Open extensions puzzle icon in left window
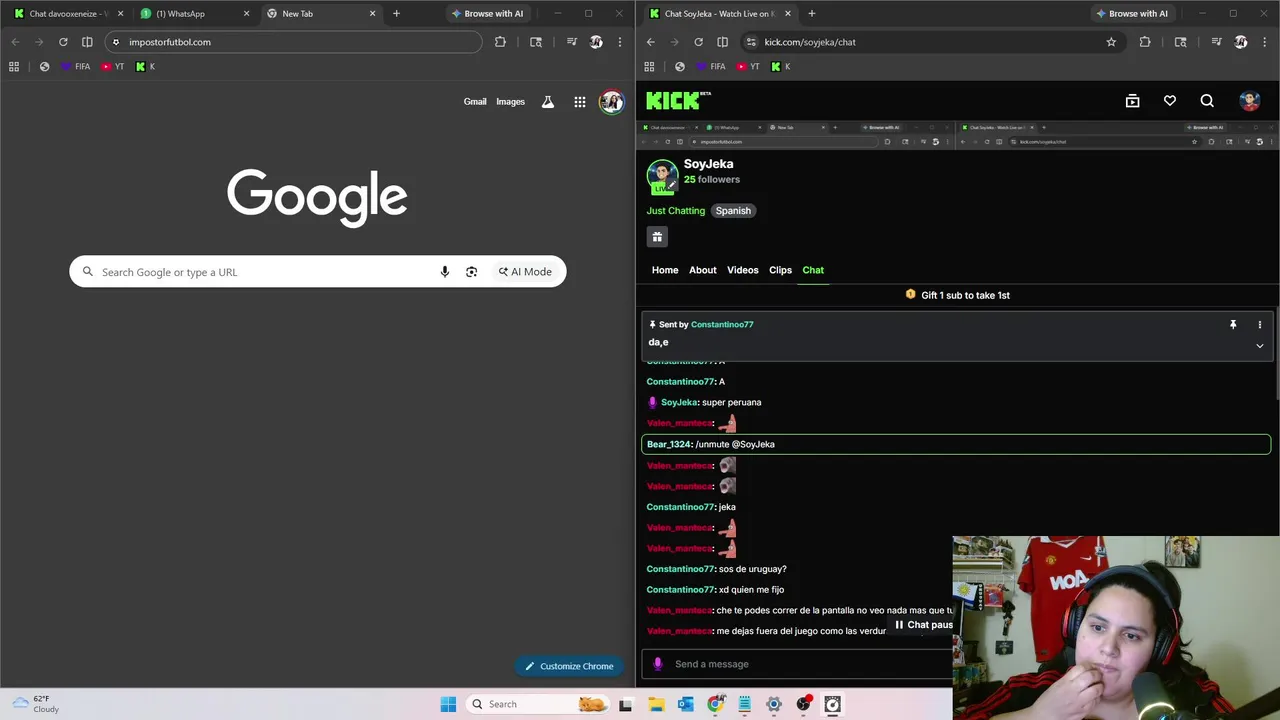 [500, 42]
